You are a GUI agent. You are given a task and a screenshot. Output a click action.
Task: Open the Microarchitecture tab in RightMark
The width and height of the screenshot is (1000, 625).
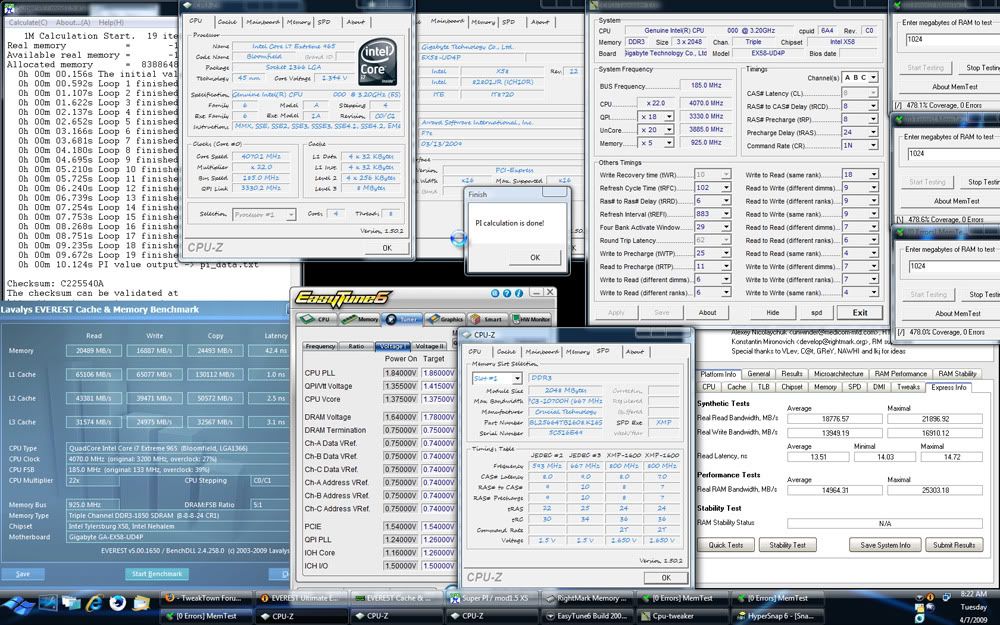tap(839, 374)
